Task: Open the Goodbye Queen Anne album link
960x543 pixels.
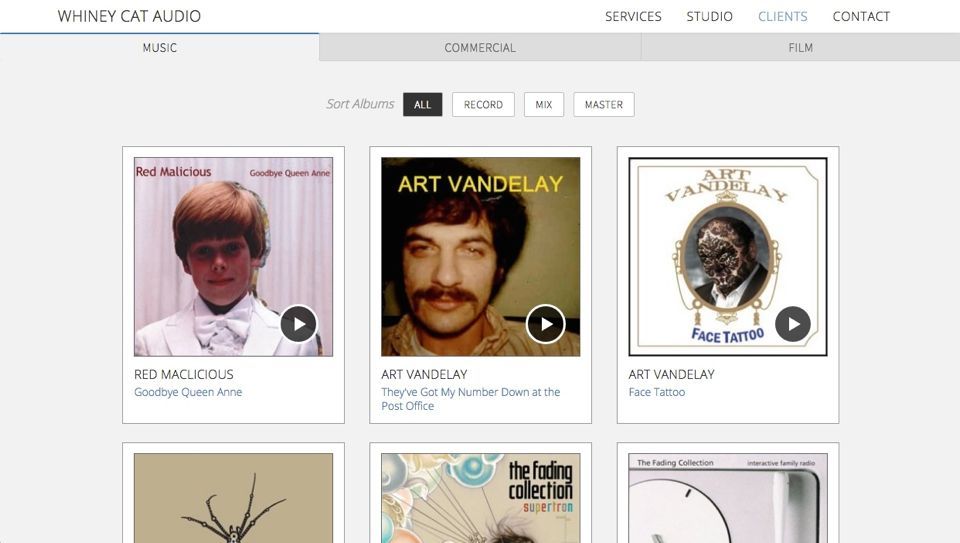Action: tap(188, 392)
